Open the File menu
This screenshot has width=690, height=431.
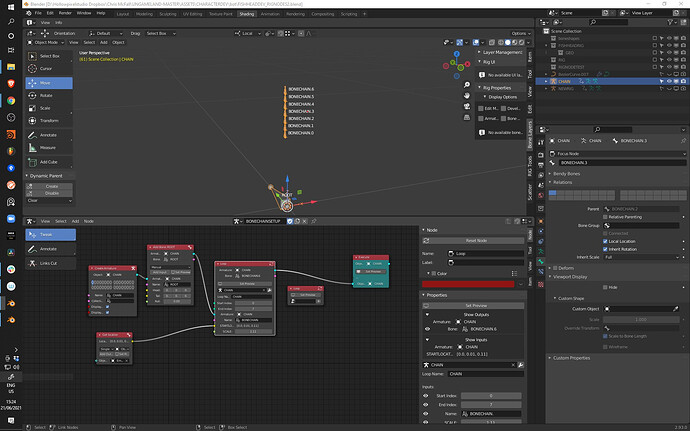tap(38, 13)
